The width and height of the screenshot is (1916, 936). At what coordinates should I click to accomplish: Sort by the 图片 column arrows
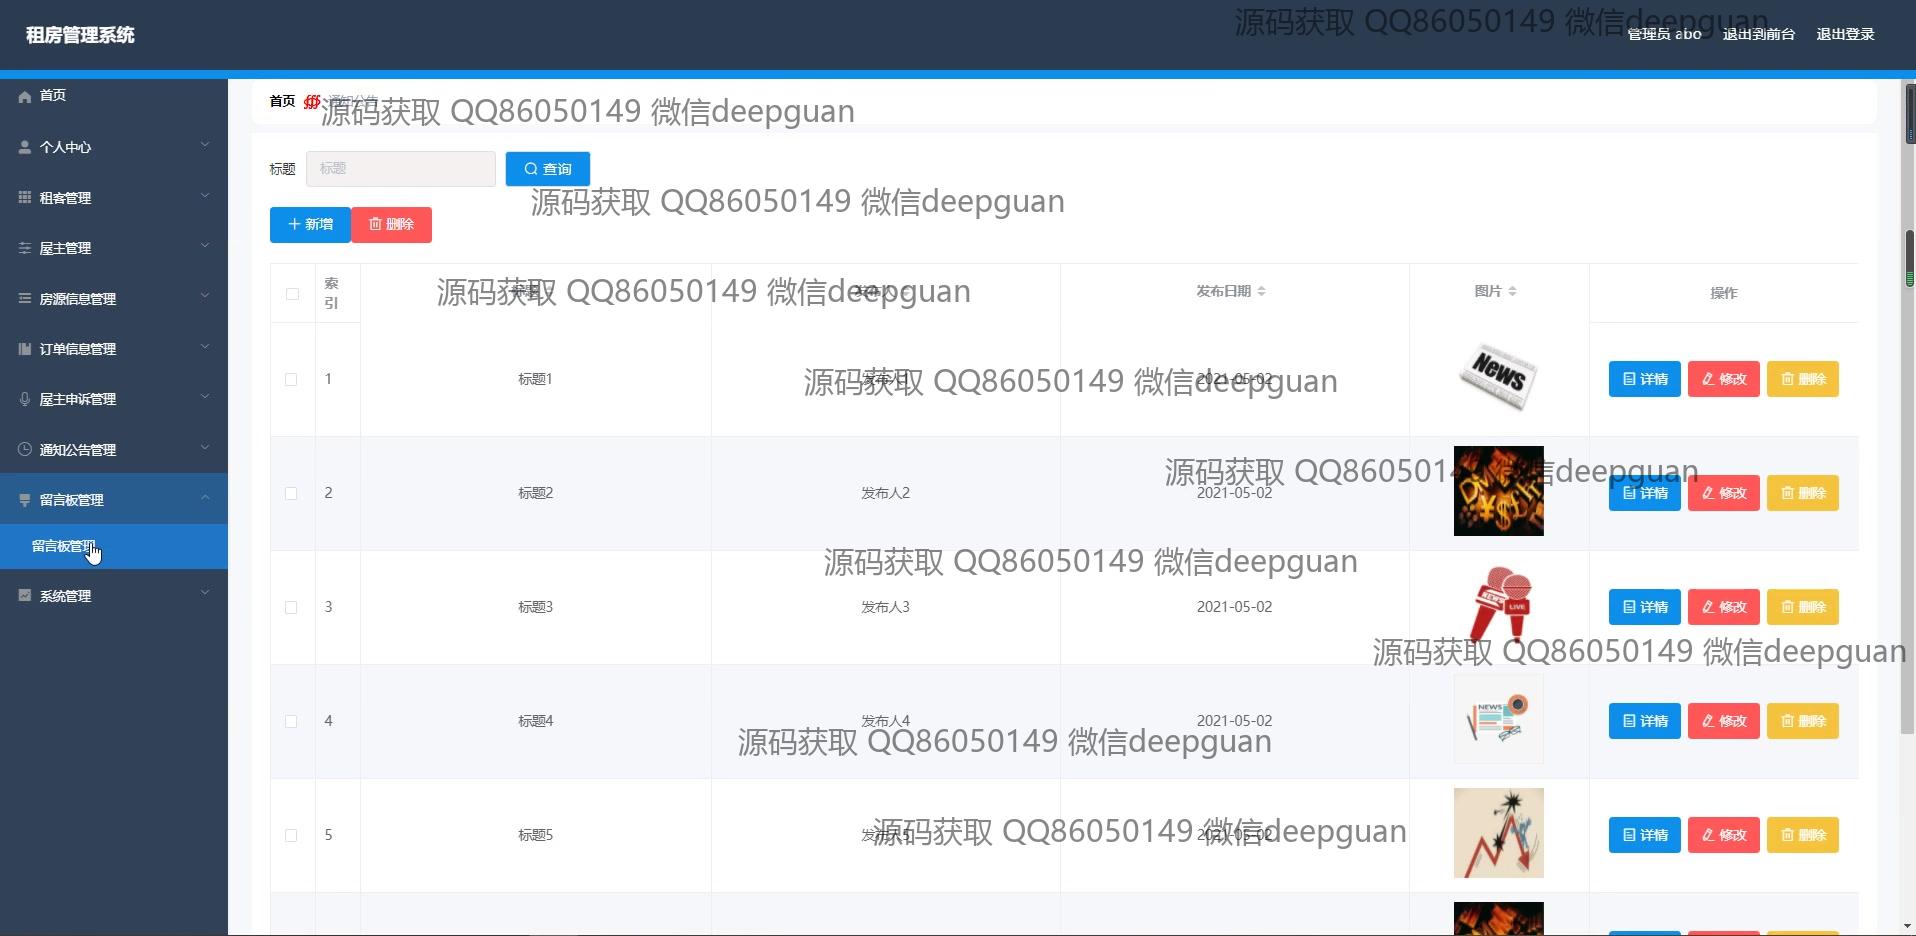click(1512, 291)
